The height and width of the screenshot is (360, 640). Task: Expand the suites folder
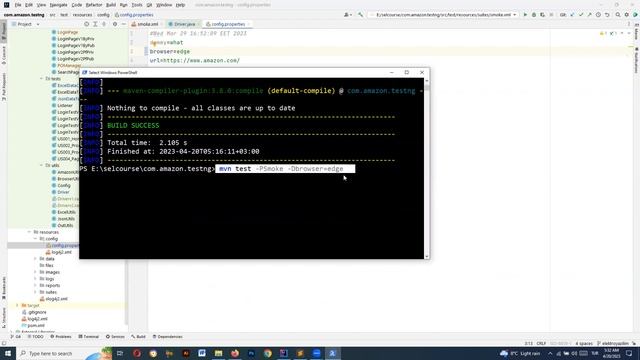(x=36, y=292)
